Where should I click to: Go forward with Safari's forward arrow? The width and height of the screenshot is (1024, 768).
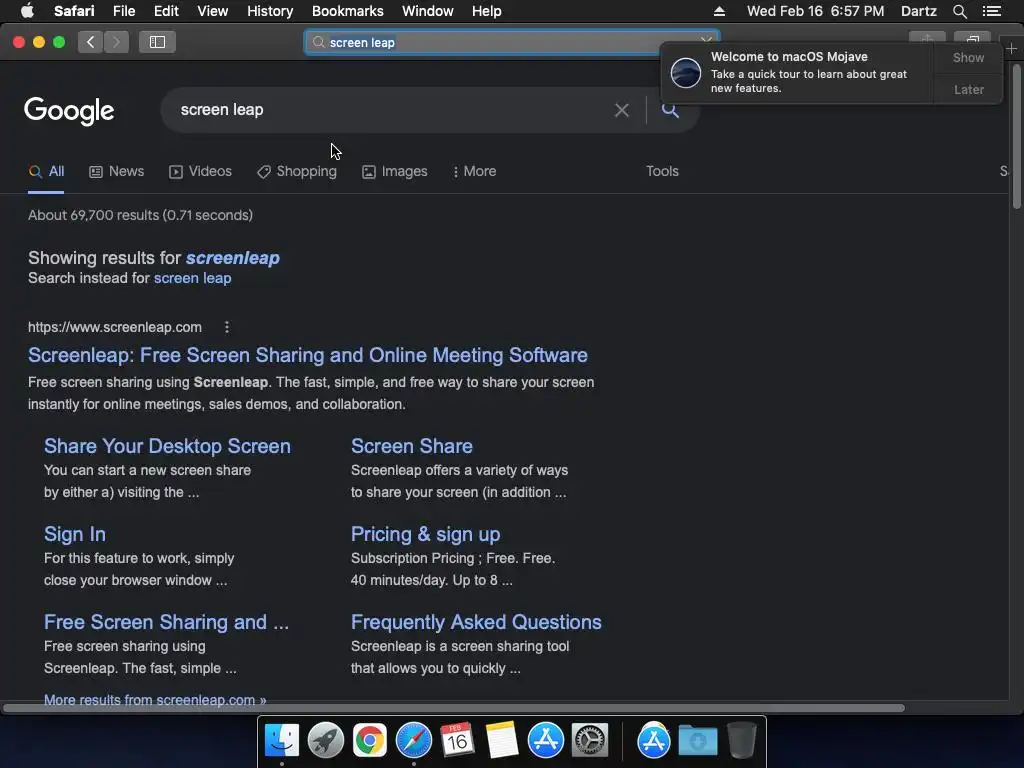pyautogui.click(x=116, y=42)
